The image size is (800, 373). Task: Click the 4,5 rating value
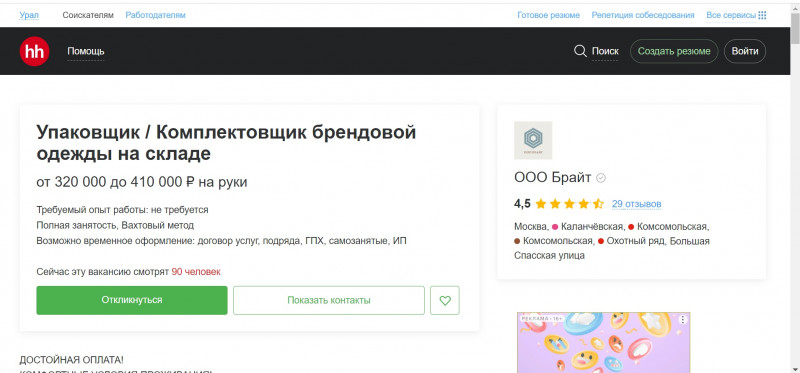click(x=522, y=204)
